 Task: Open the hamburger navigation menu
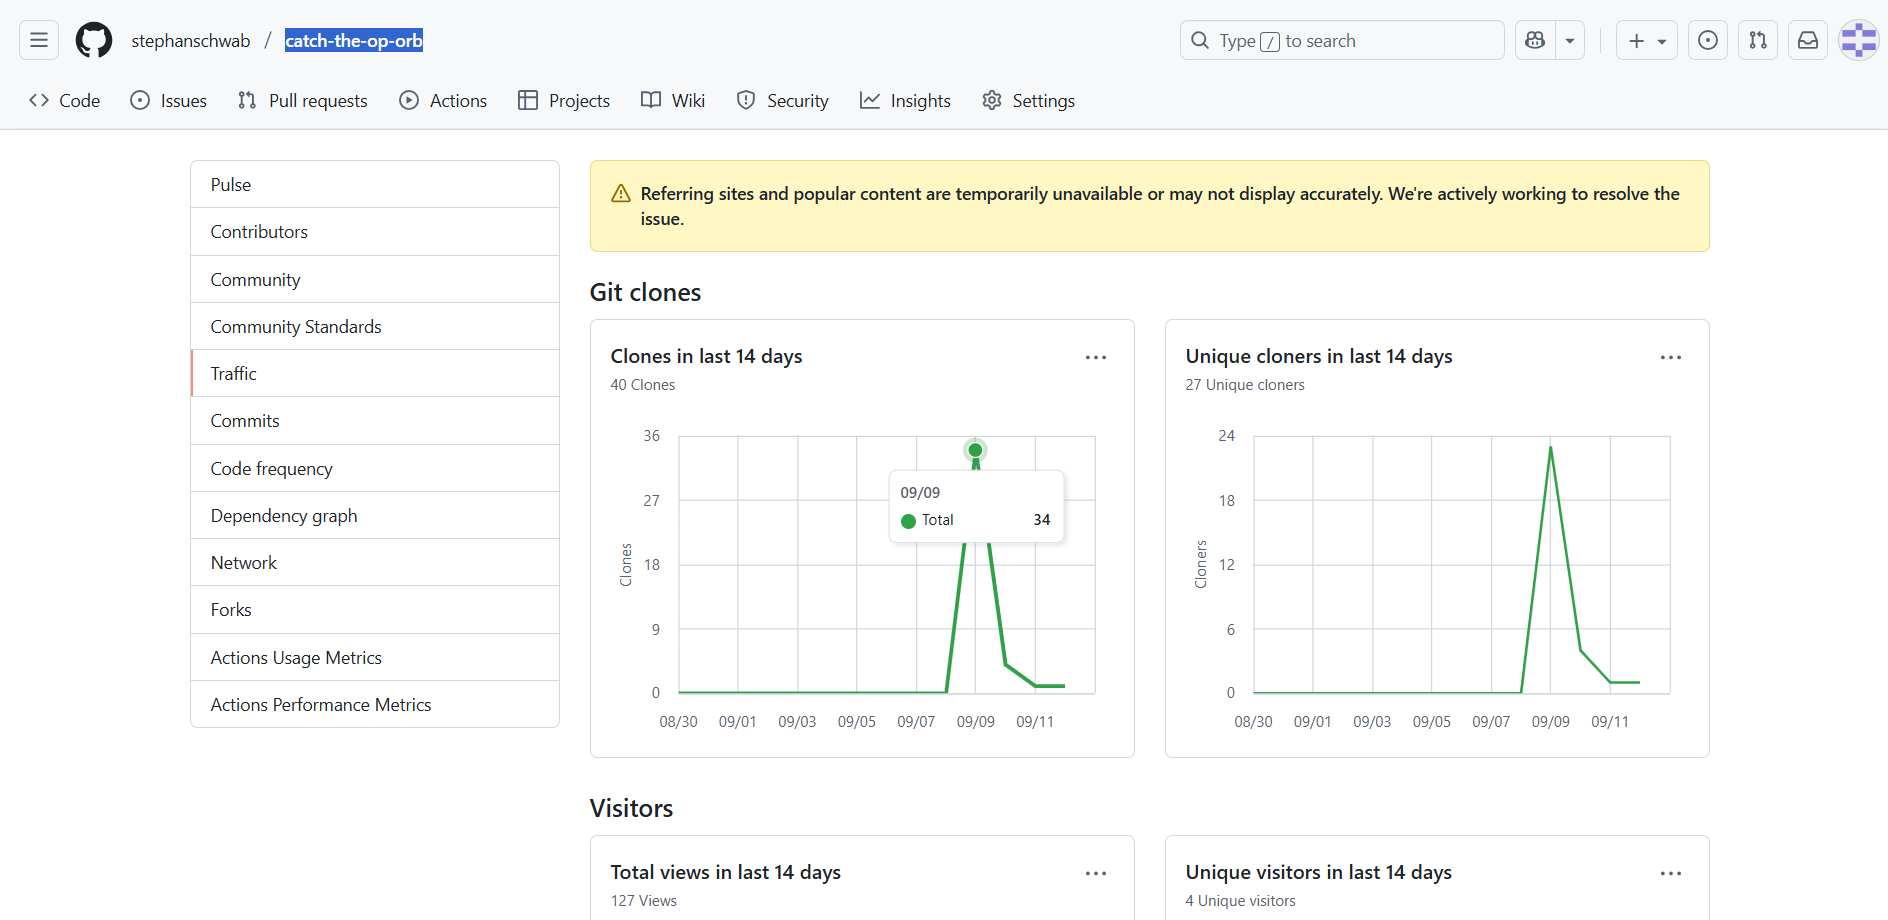point(39,41)
